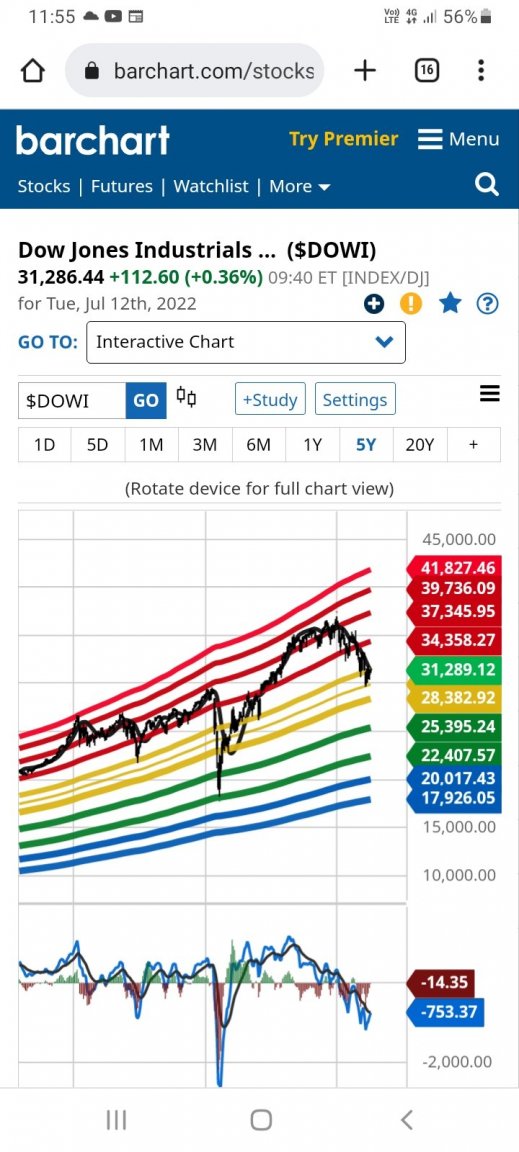Screen dimensions: 519x1152
Task: Select the 1D time range
Action: tap(45, 444)
